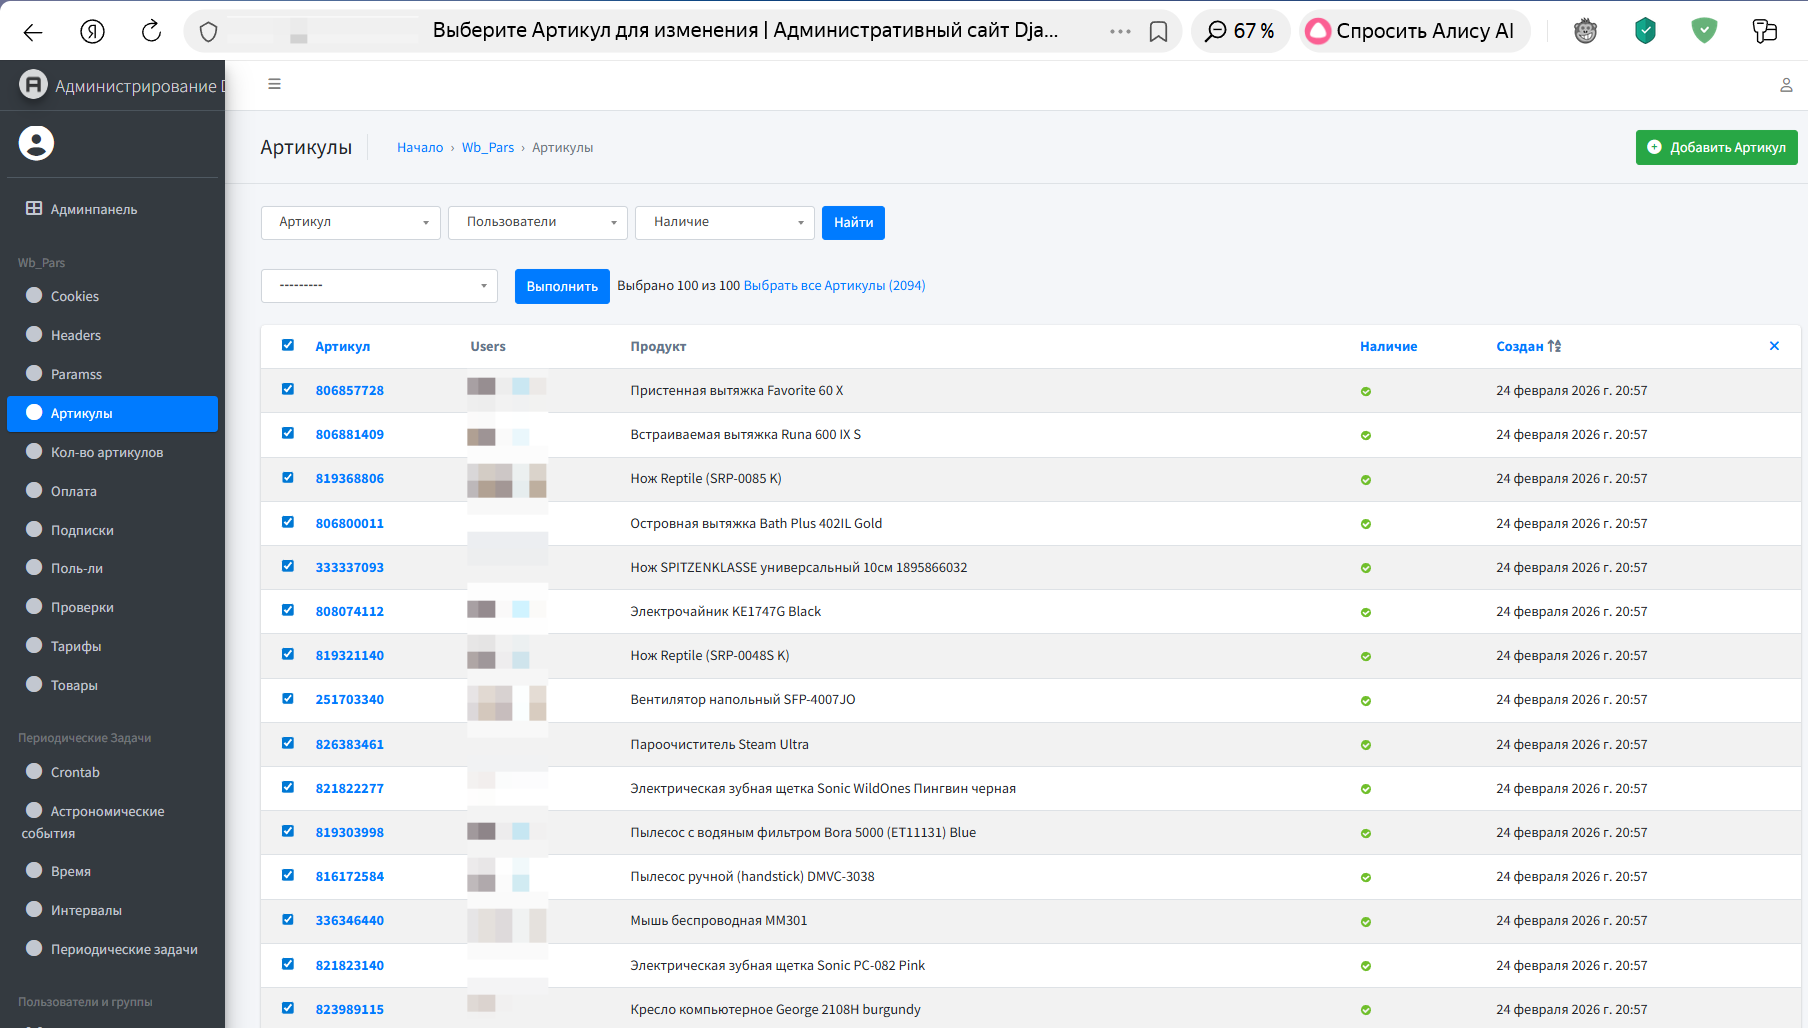Uncheck row 251703340 checkbox
The image size is (1808, 1028).
click(288, 698)
